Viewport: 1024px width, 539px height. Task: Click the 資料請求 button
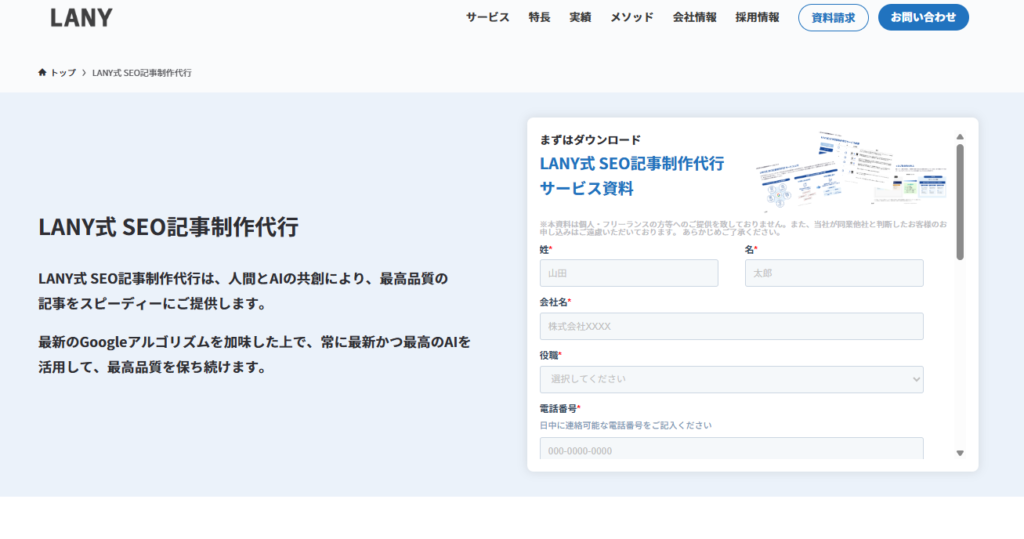click(x=833, y=17)
